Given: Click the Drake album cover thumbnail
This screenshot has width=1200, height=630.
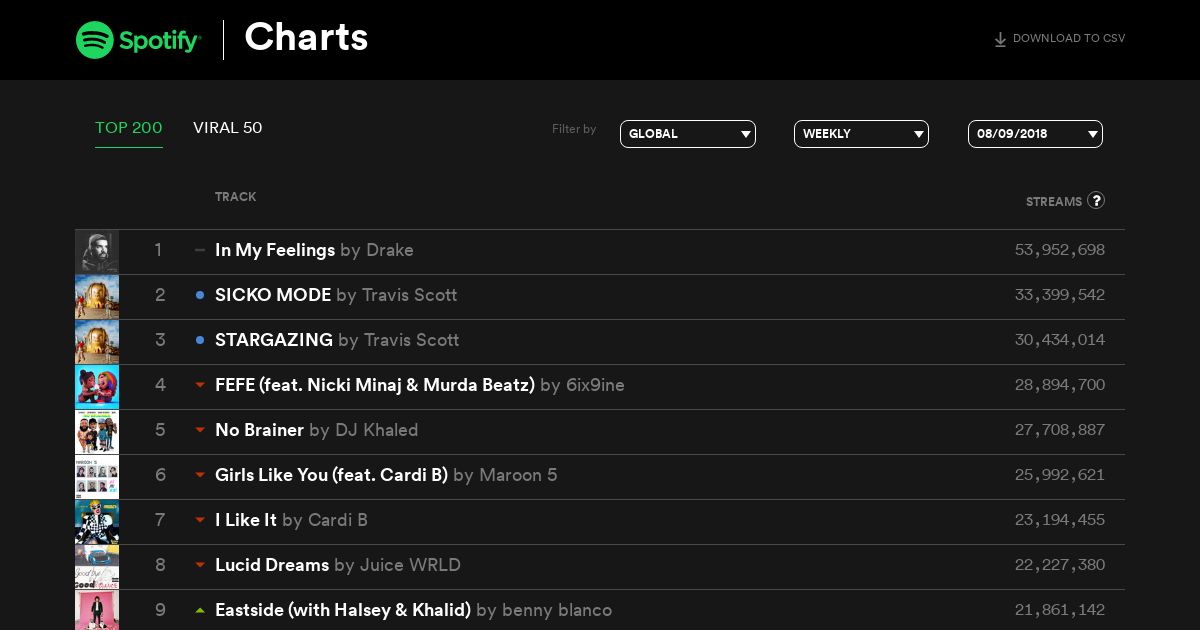Looking at the screenshot, I should [97, 252].
